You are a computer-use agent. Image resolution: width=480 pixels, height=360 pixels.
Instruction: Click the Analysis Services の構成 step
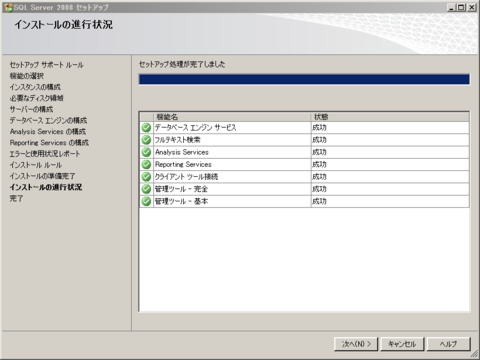point(48,132)
